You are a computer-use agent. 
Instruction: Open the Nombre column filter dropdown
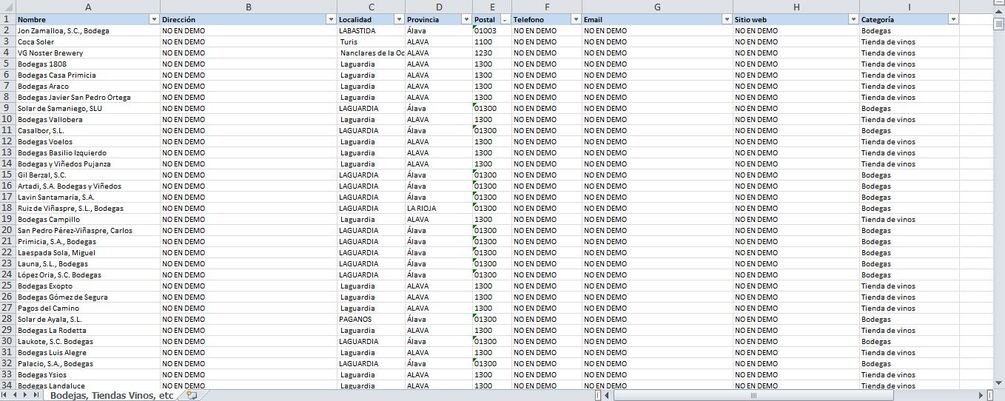pos(154,20)
